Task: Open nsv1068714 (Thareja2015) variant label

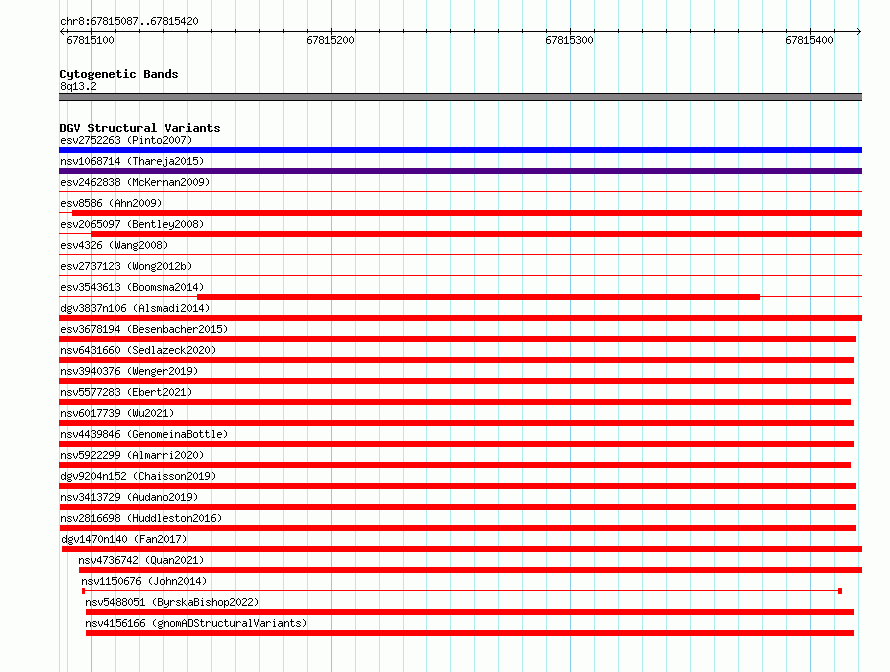Action: [132, 161]
